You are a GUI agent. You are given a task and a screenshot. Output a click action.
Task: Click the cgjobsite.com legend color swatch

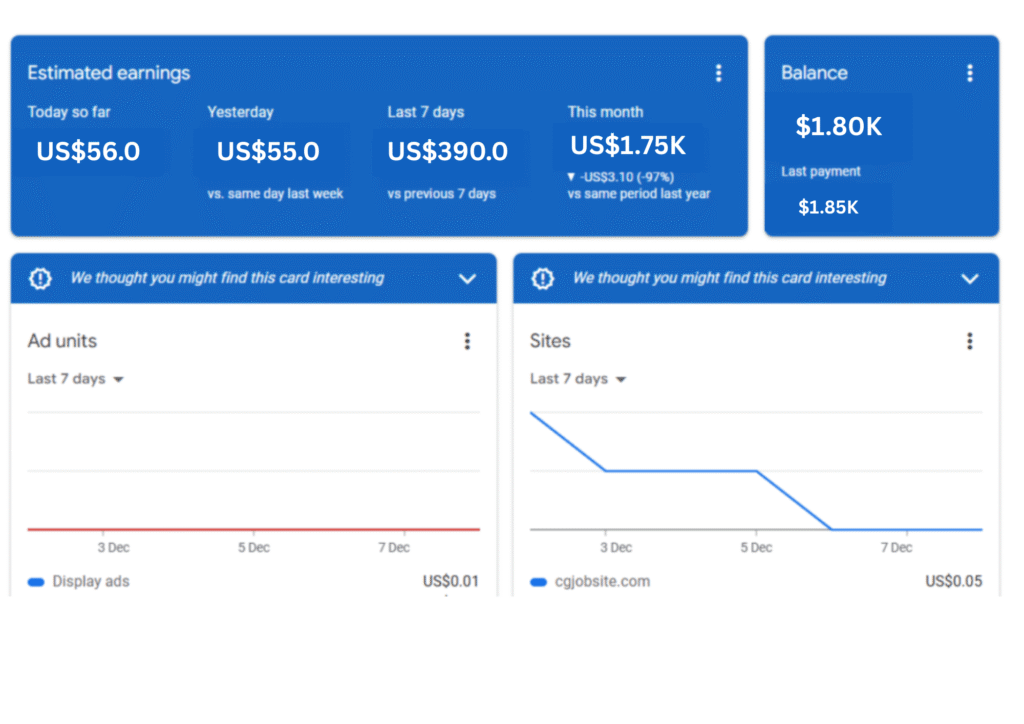click(538, 582)
